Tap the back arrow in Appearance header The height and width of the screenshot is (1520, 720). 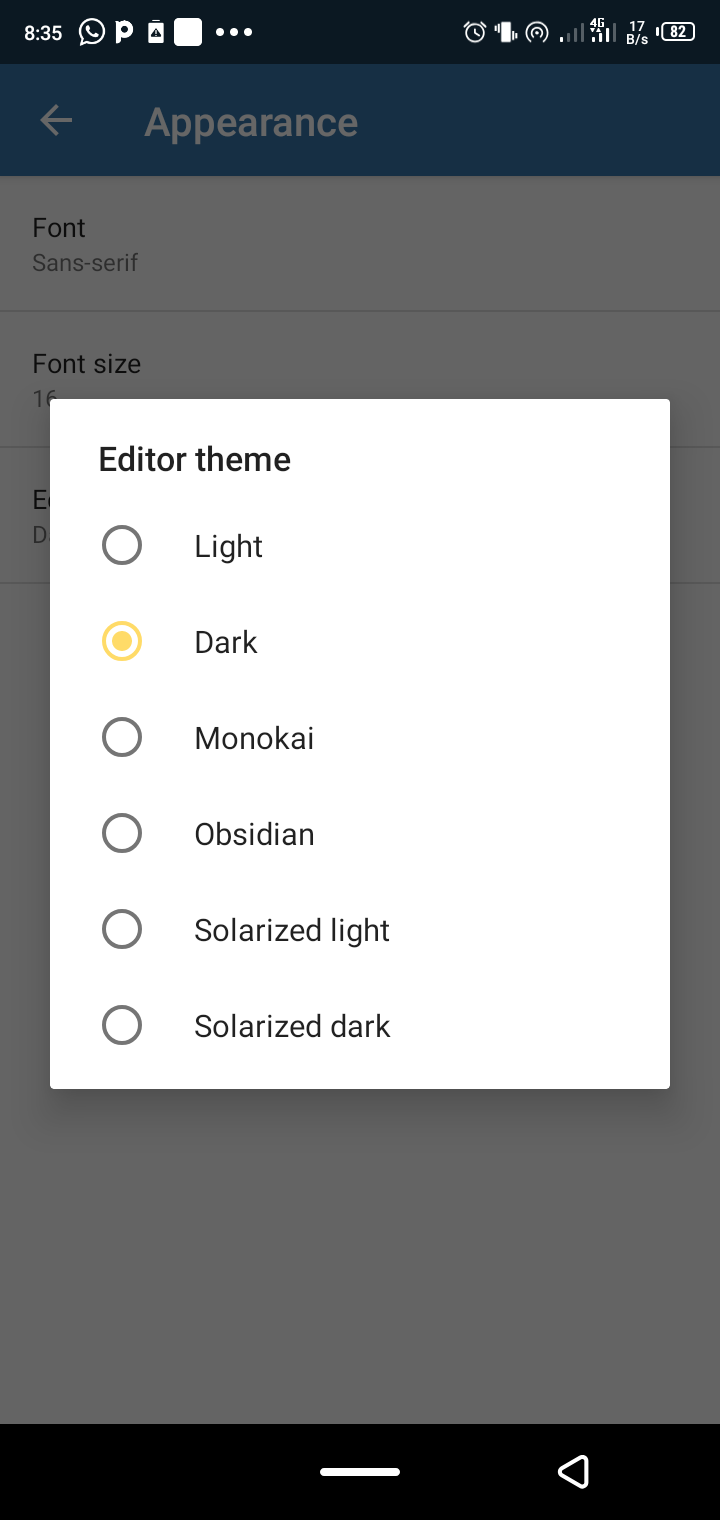(x=56, y=121)
